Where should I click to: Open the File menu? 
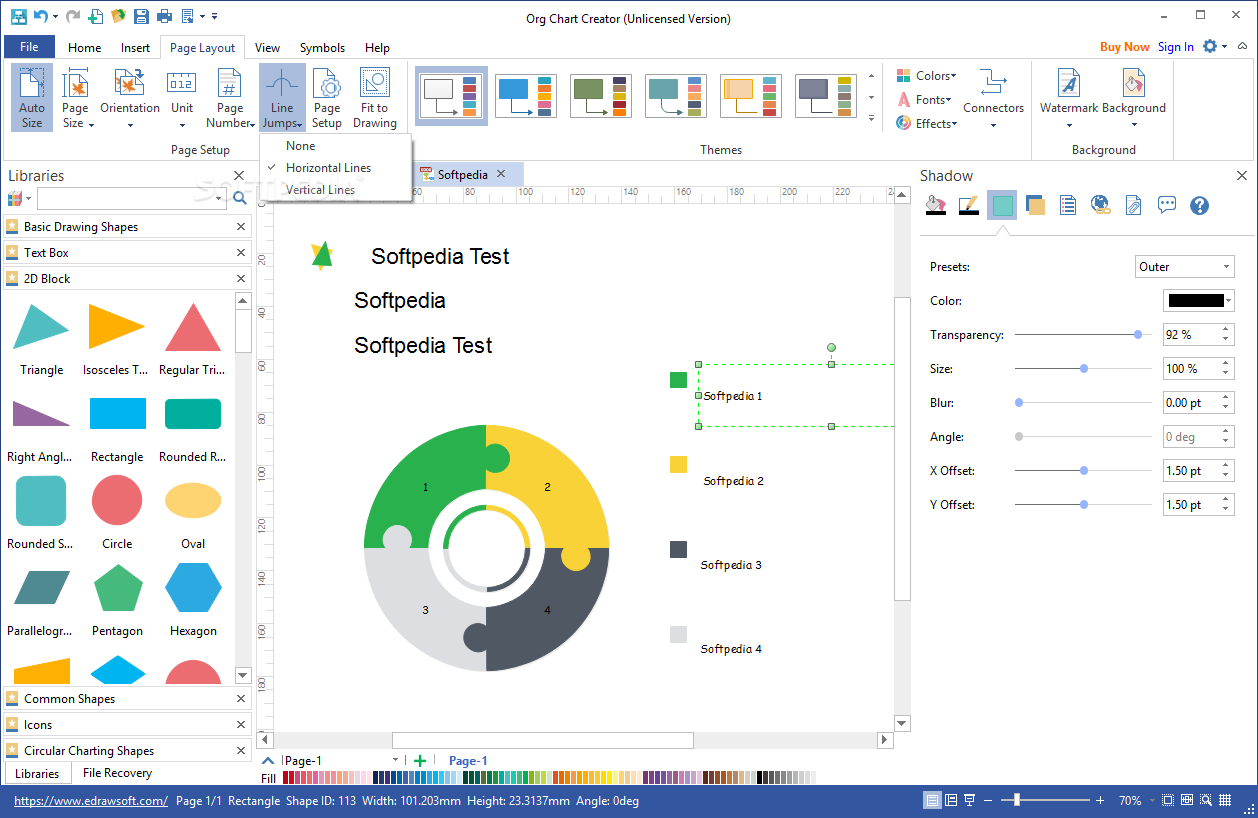(x=29, y=47)
